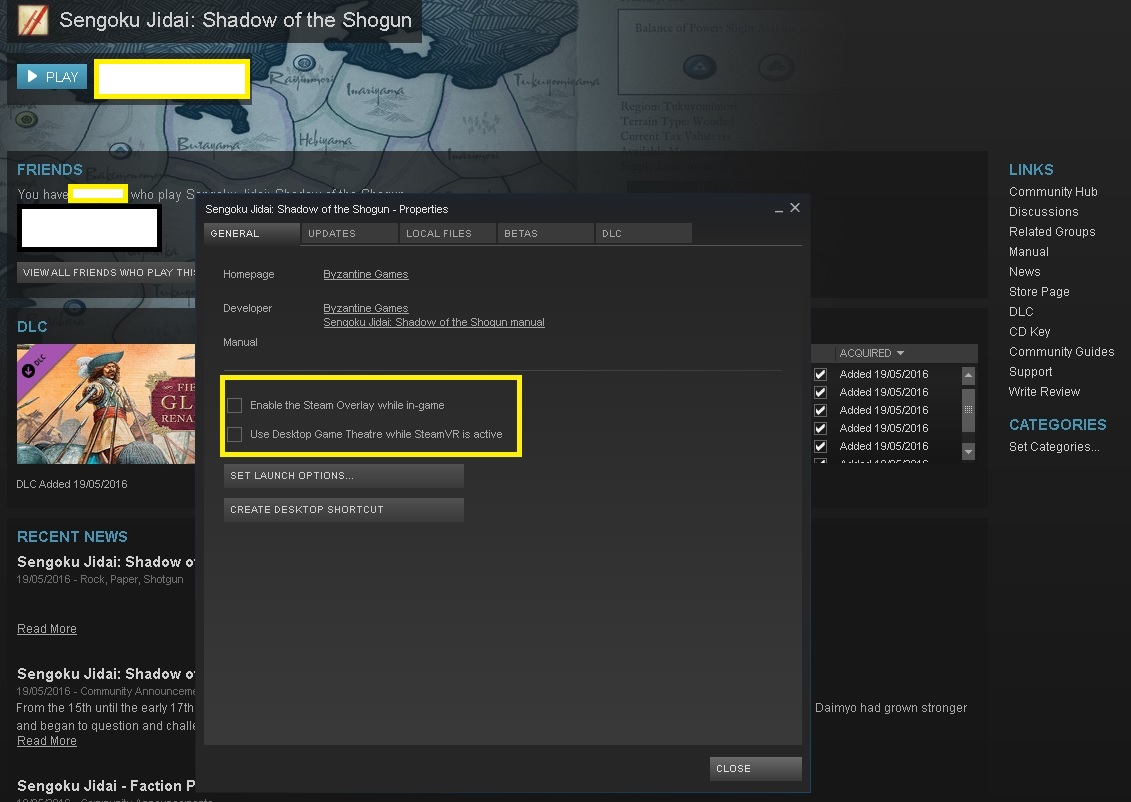Screen dimensions: 1131x802
Task: Open the Sengoku Jidai - Faction news headline
Action: [106, 786]
